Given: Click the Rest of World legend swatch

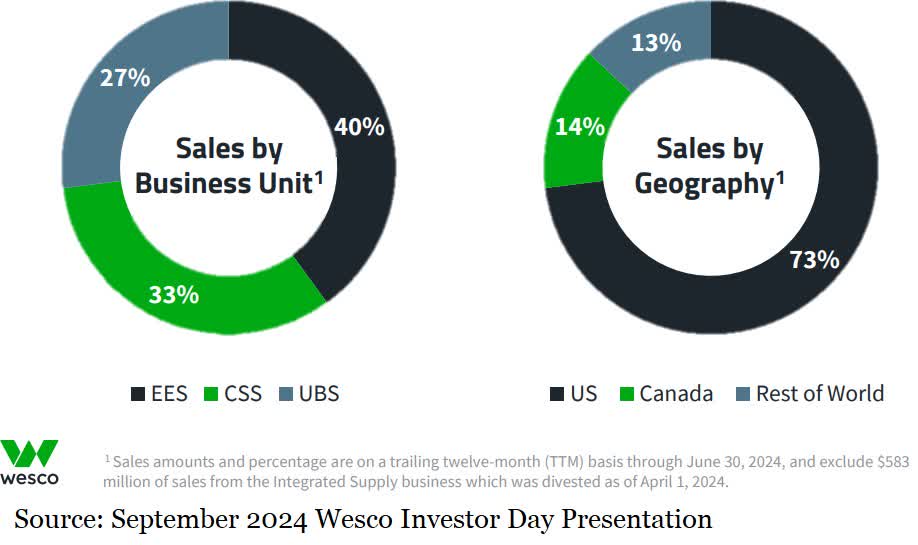Looking at the screenshot, I should point(741,394).
